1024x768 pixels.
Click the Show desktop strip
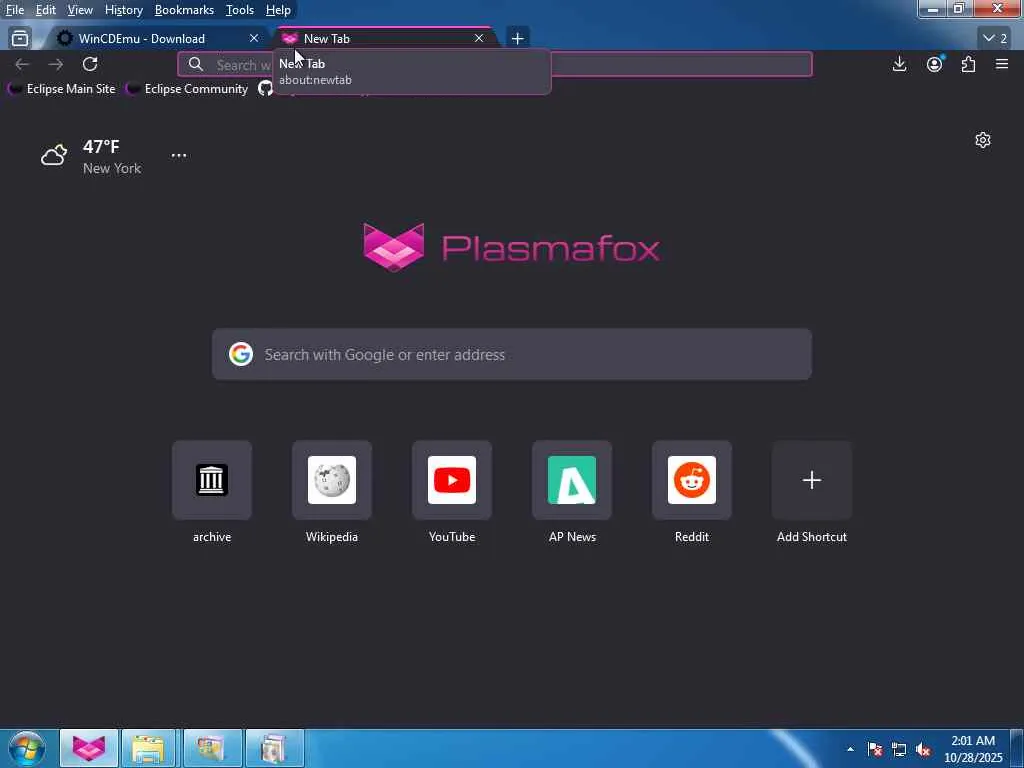(x=1017, y=748)
